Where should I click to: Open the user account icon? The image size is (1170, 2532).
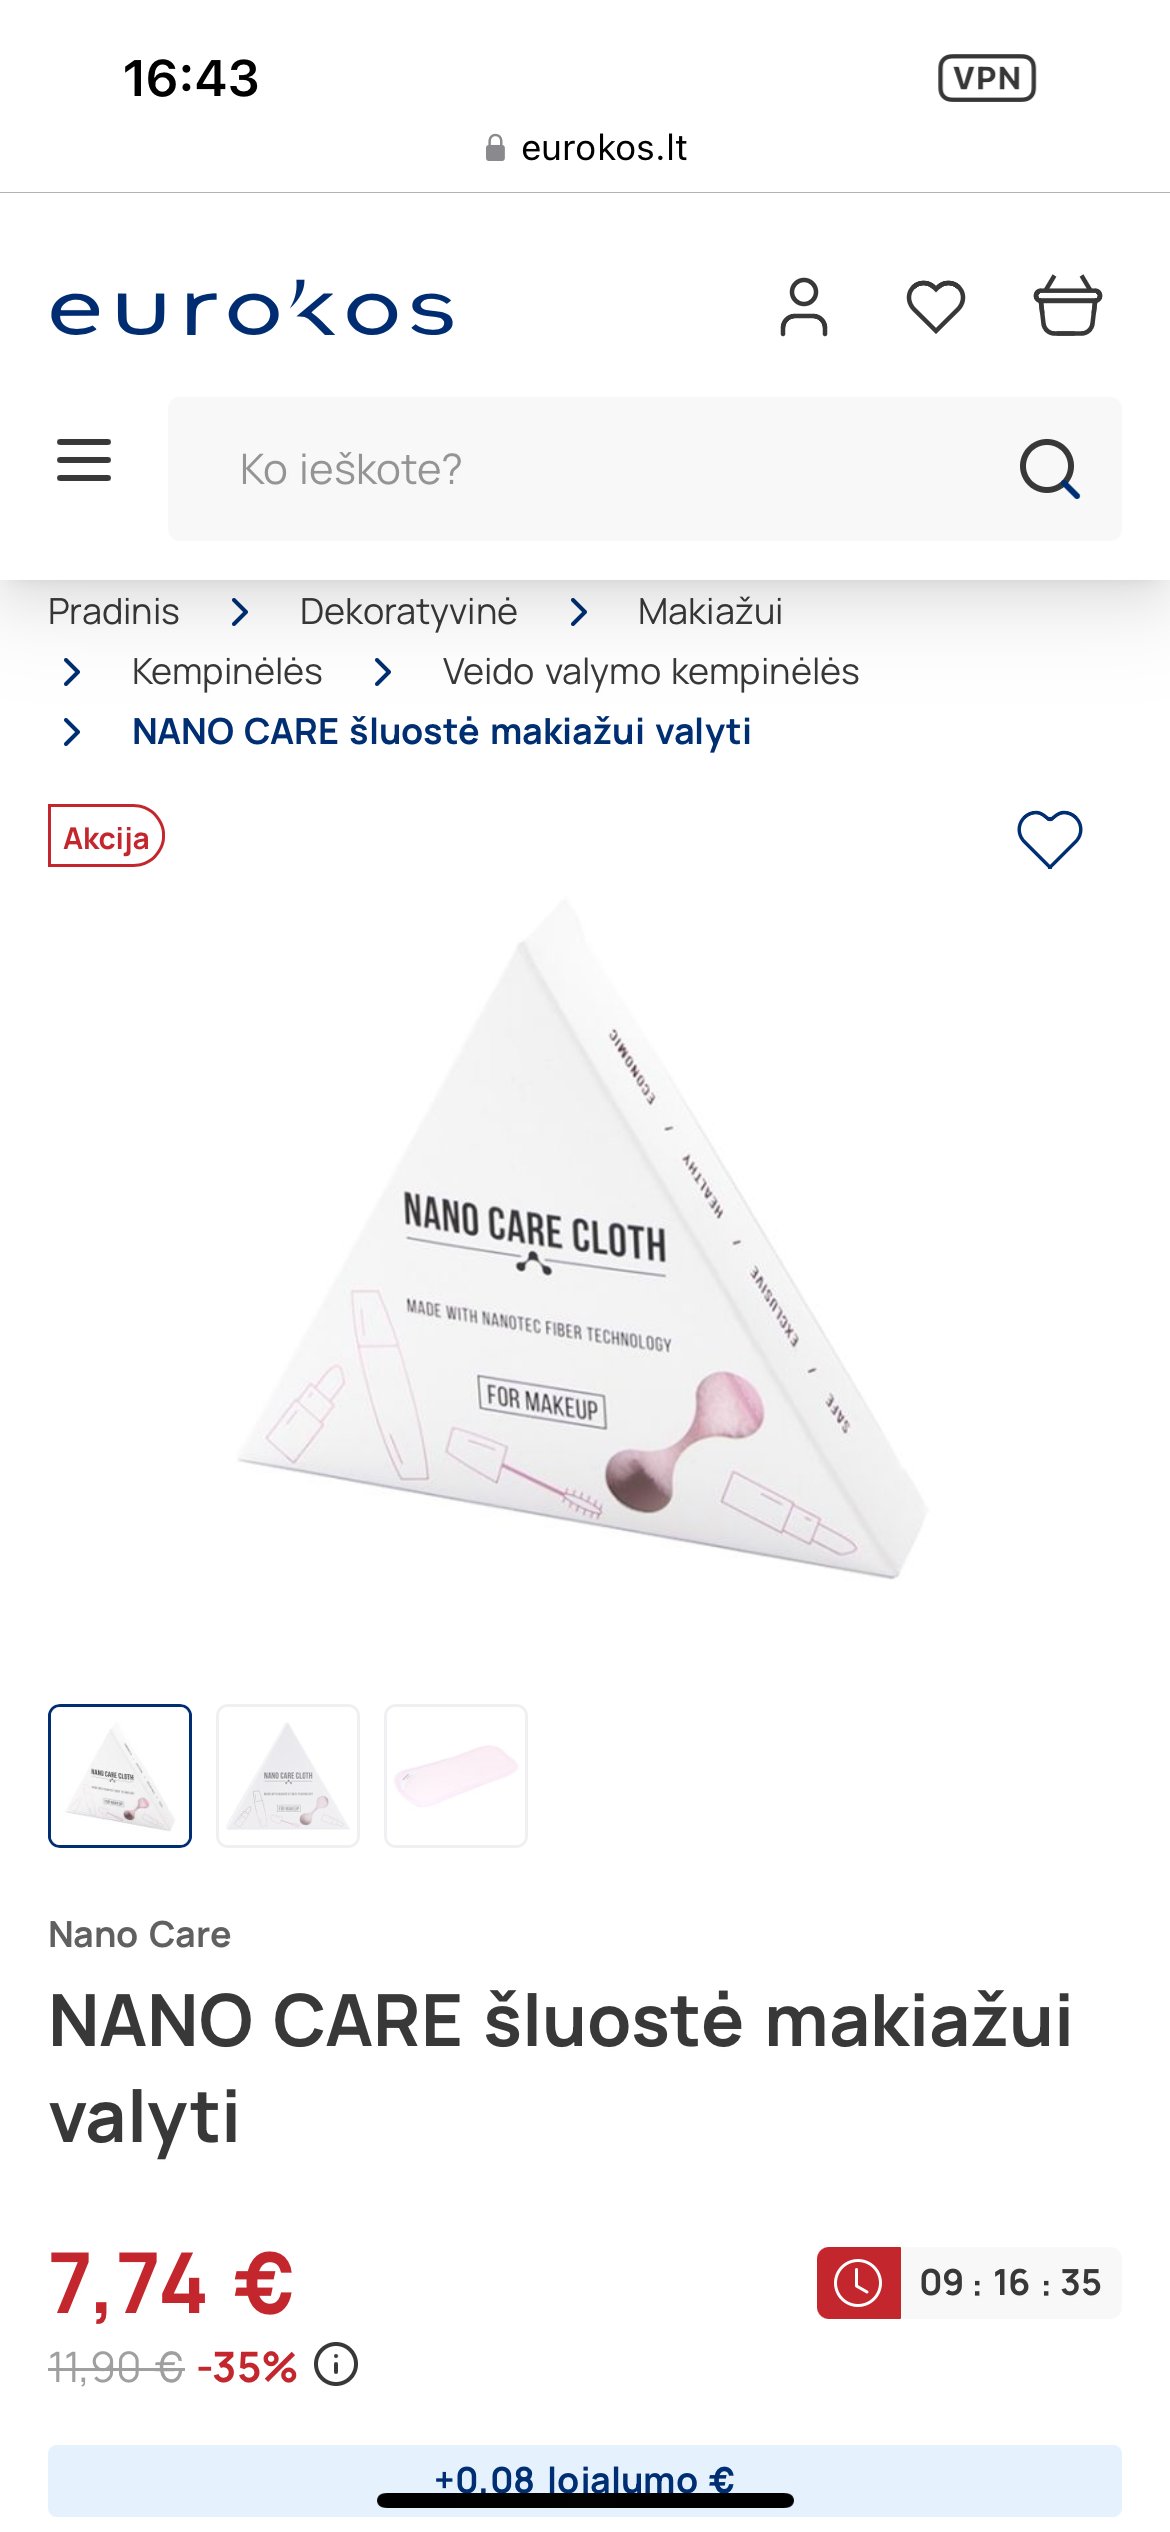pyautogui.click(x=804, y=307)
